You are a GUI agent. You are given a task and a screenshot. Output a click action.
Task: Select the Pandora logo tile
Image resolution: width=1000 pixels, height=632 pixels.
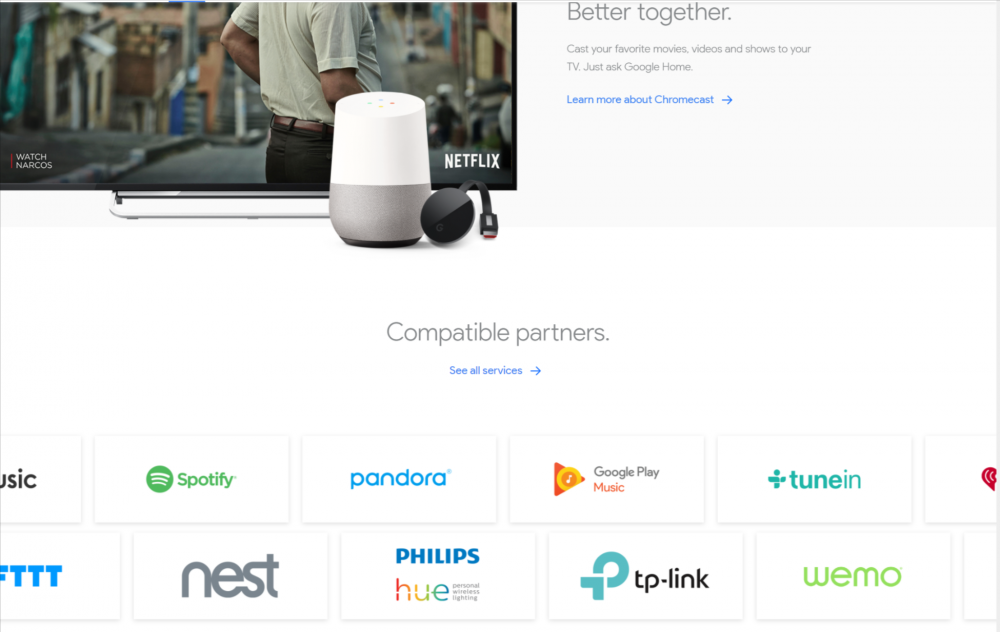[x=399, y=479]
